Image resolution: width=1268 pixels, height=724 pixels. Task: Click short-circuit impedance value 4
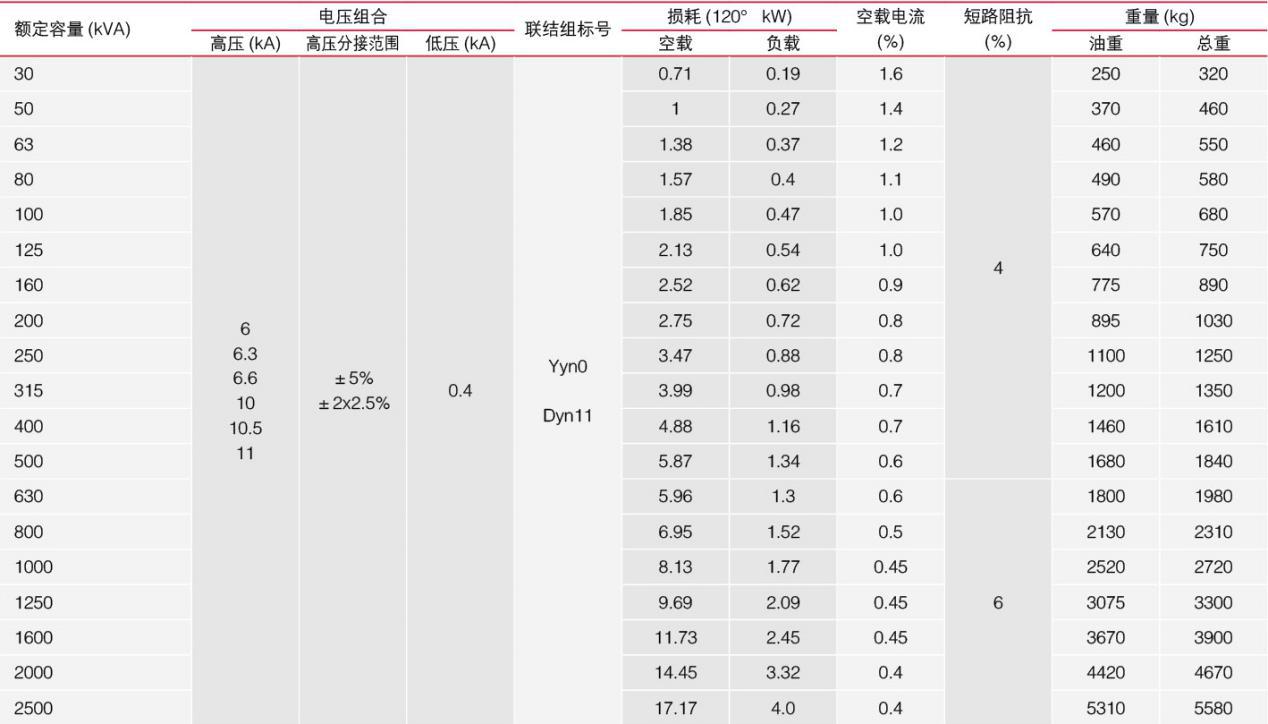(x=997, y=269)
